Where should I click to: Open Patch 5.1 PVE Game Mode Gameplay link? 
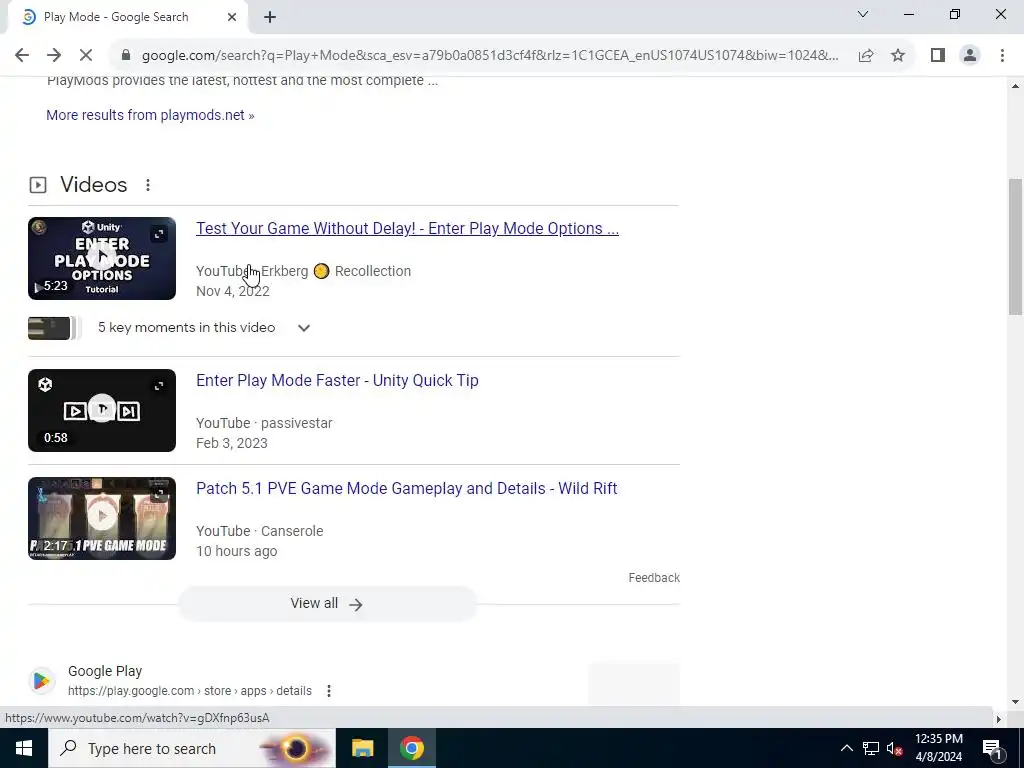coord(407,488)
